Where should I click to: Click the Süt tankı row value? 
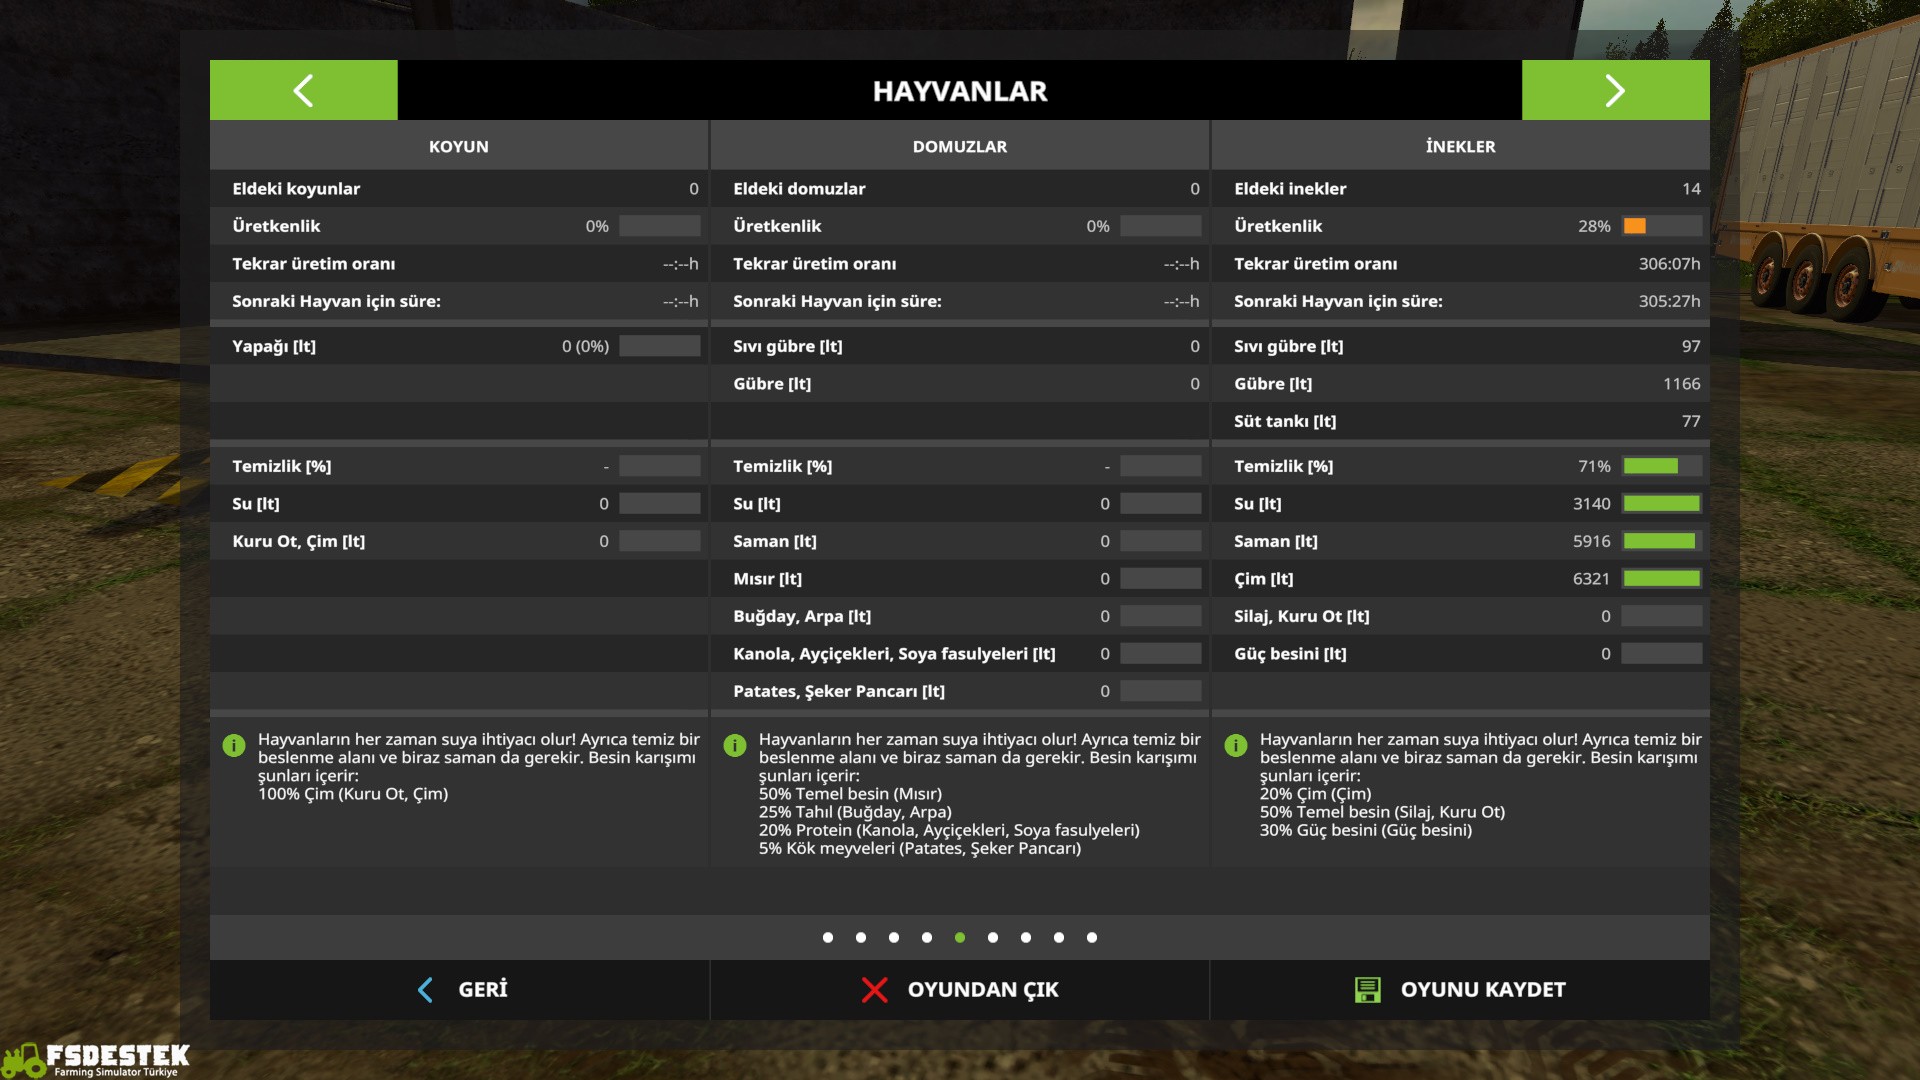[x=1690, y=421]
